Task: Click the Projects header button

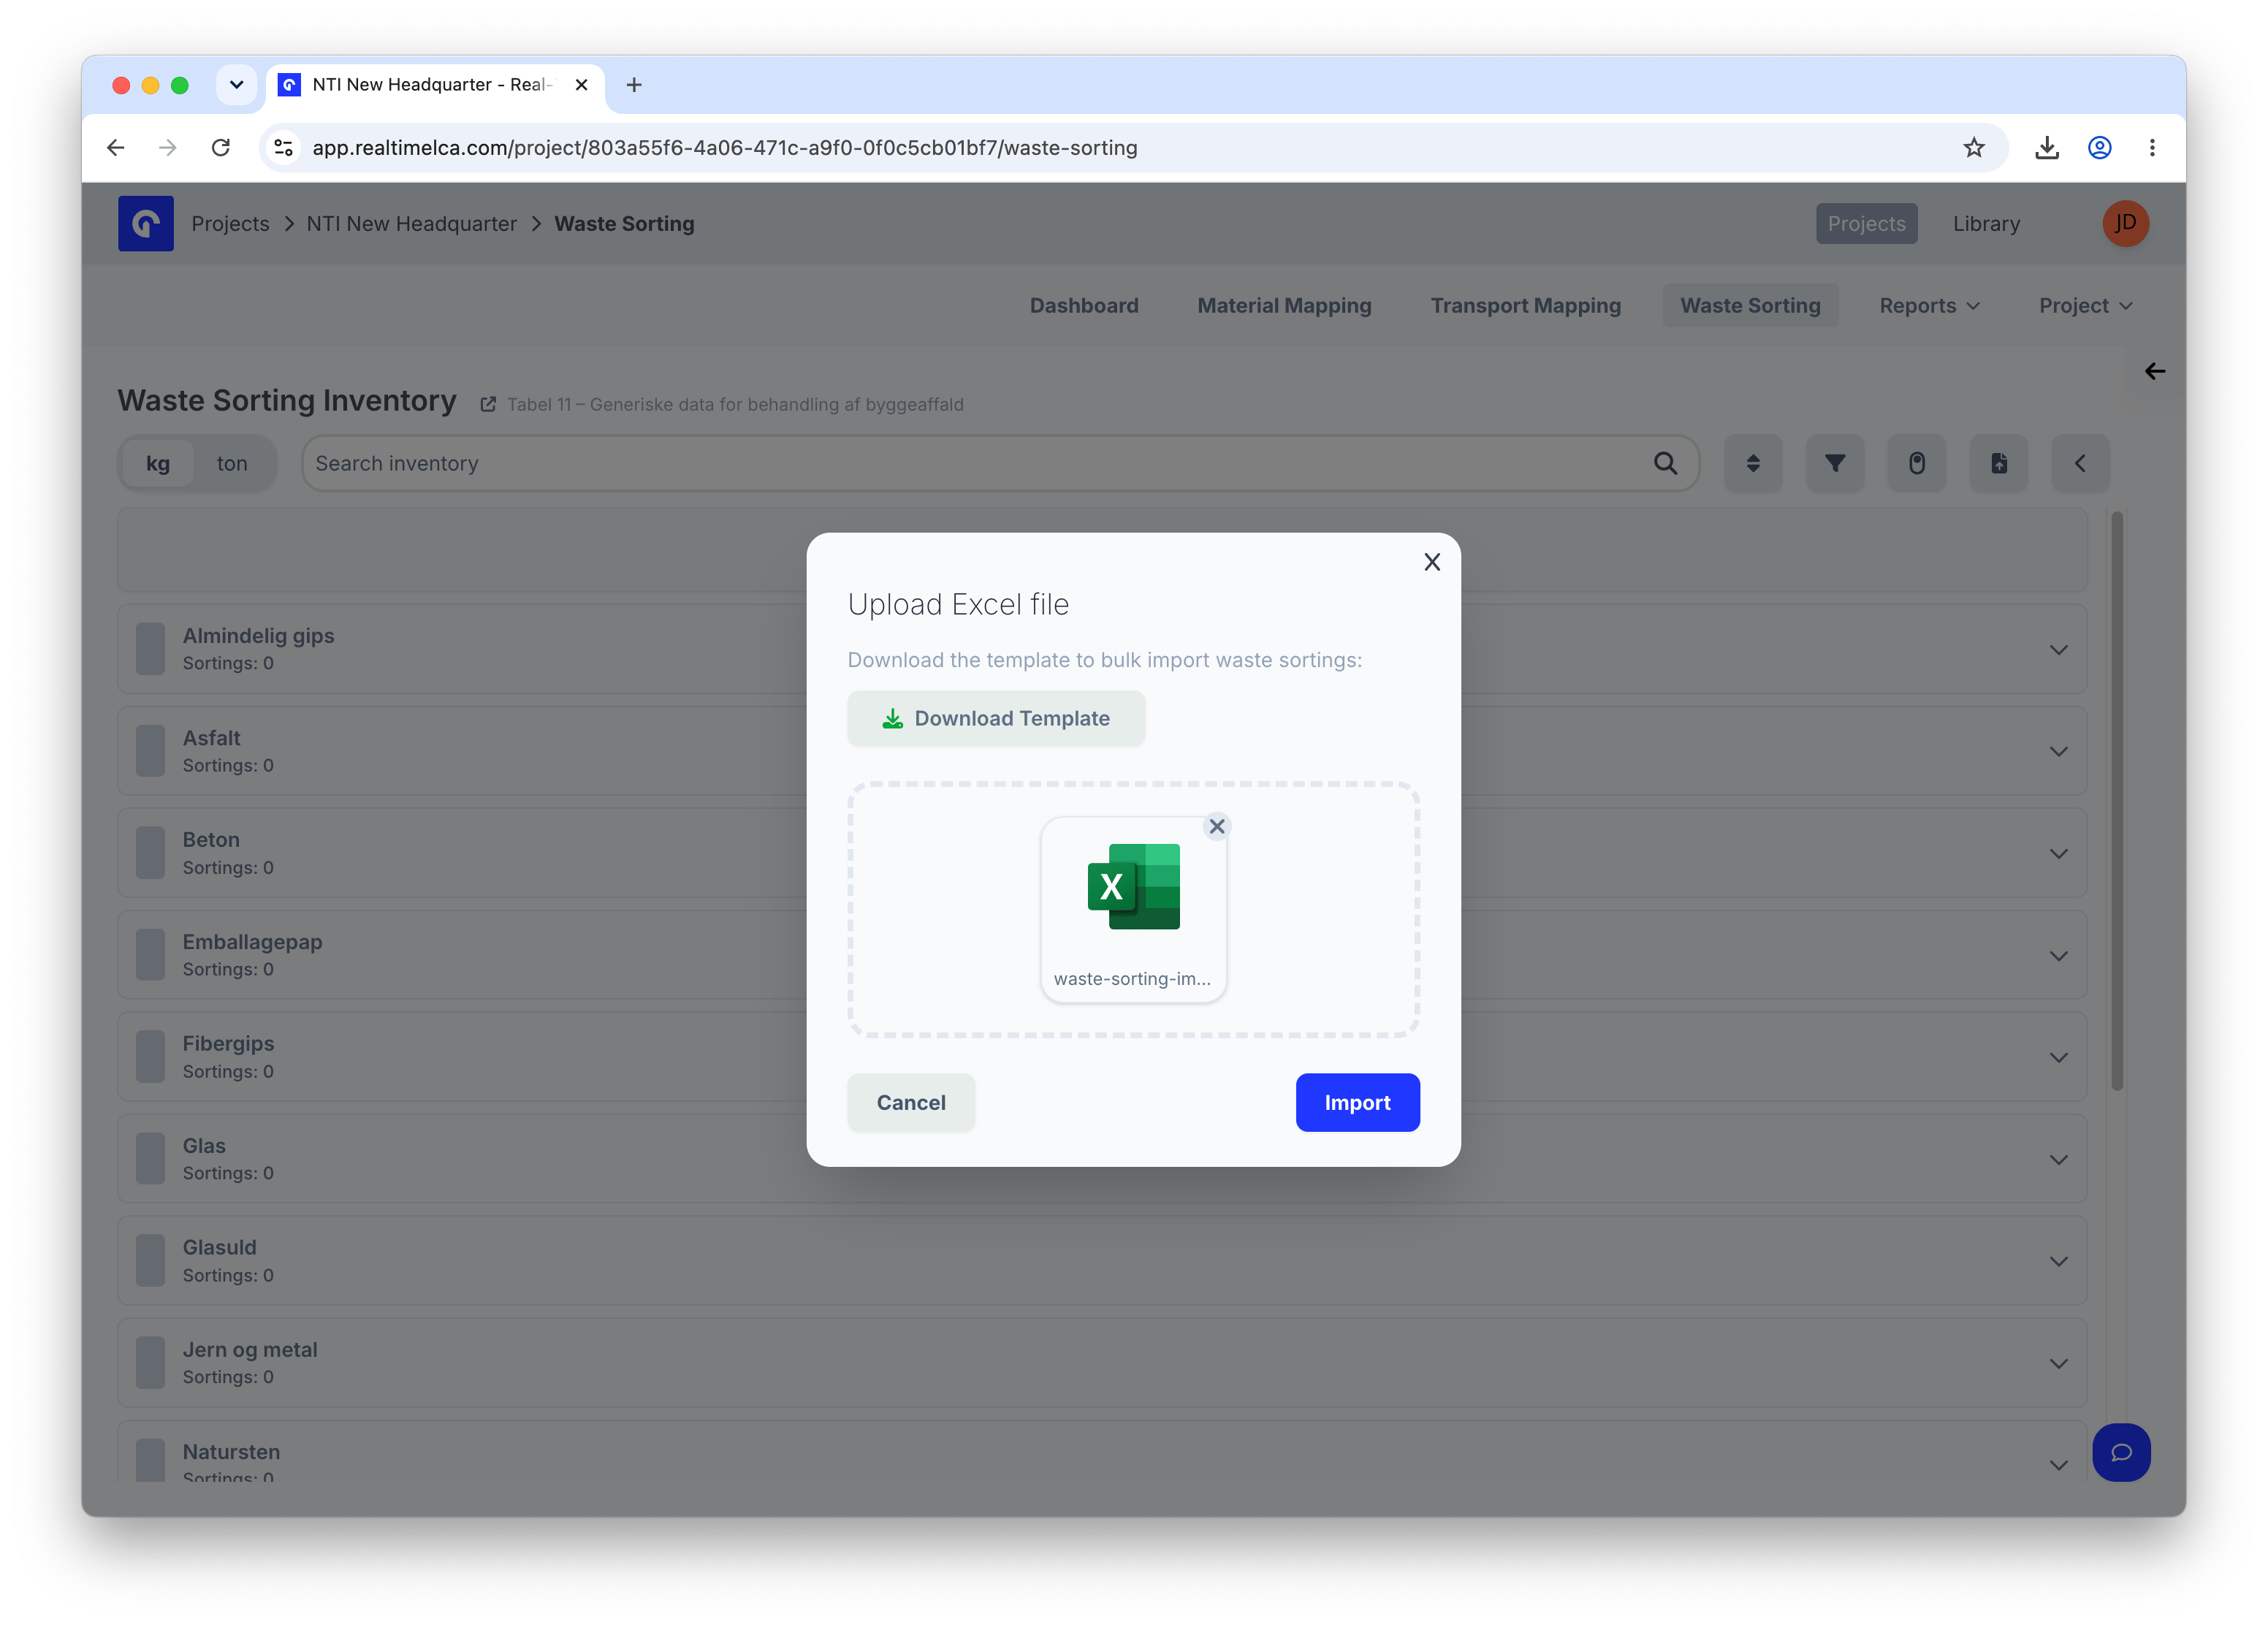Action: point(1866,223)
